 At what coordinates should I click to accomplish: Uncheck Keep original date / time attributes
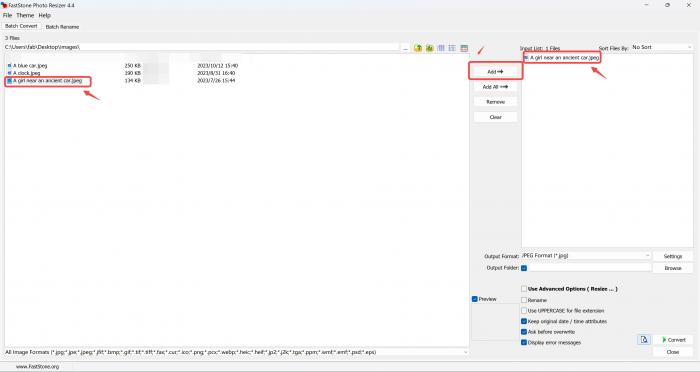click(x=524, y=321)
